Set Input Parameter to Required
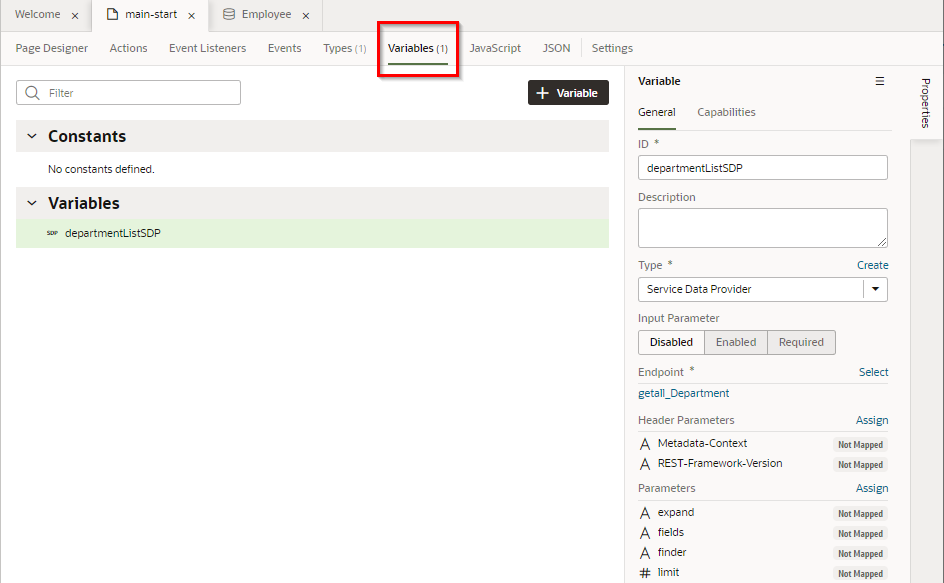The image size is (944, 583). tap(801, 342)
